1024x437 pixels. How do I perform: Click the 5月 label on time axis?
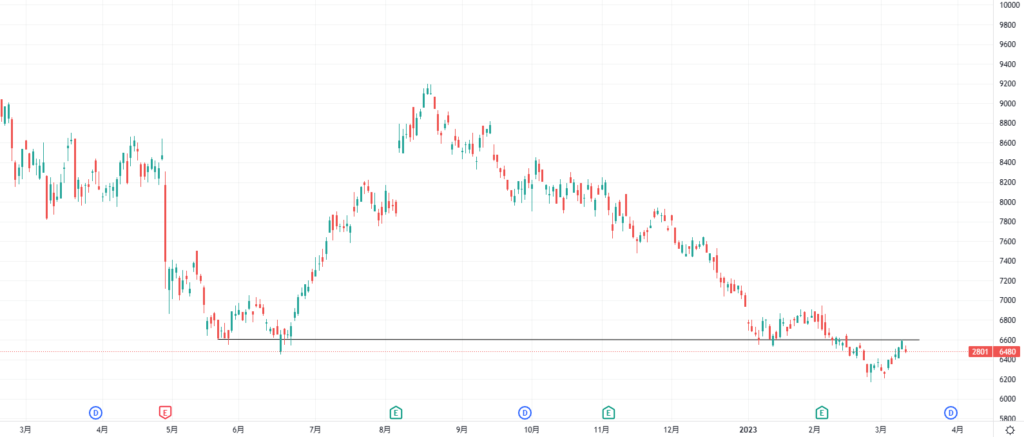(x=172, y=429)
